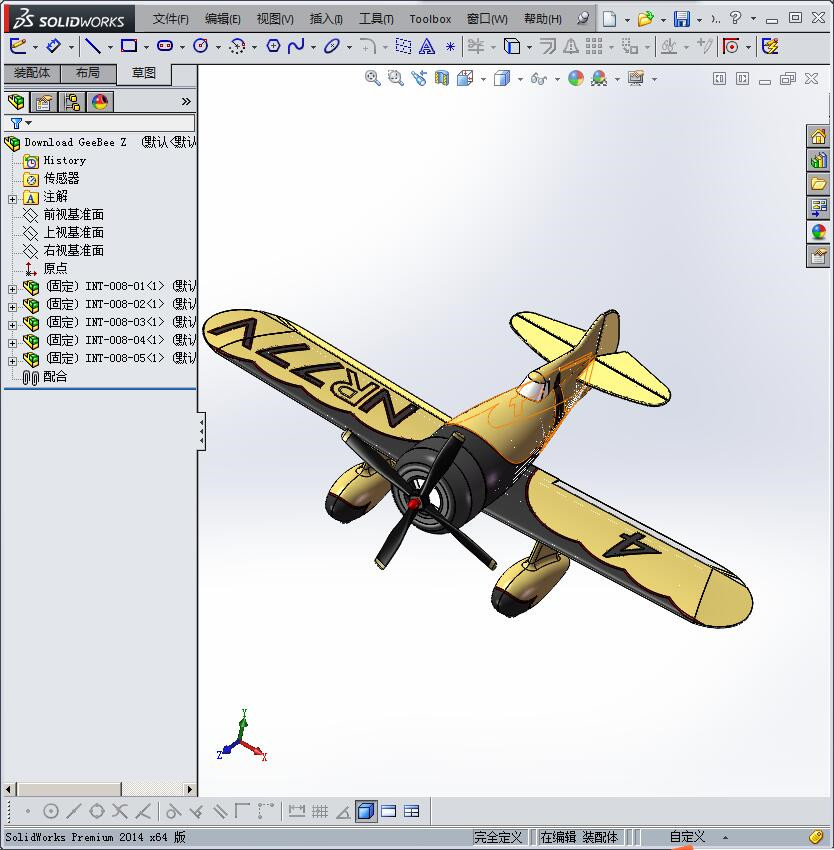Click the Previous View icon
The height and width of the screenshot is (850, 834).
(x=419, y=78)
